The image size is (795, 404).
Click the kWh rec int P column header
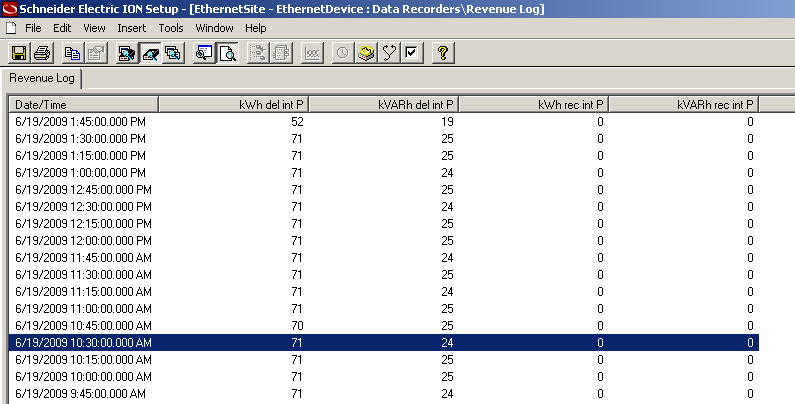534,104
